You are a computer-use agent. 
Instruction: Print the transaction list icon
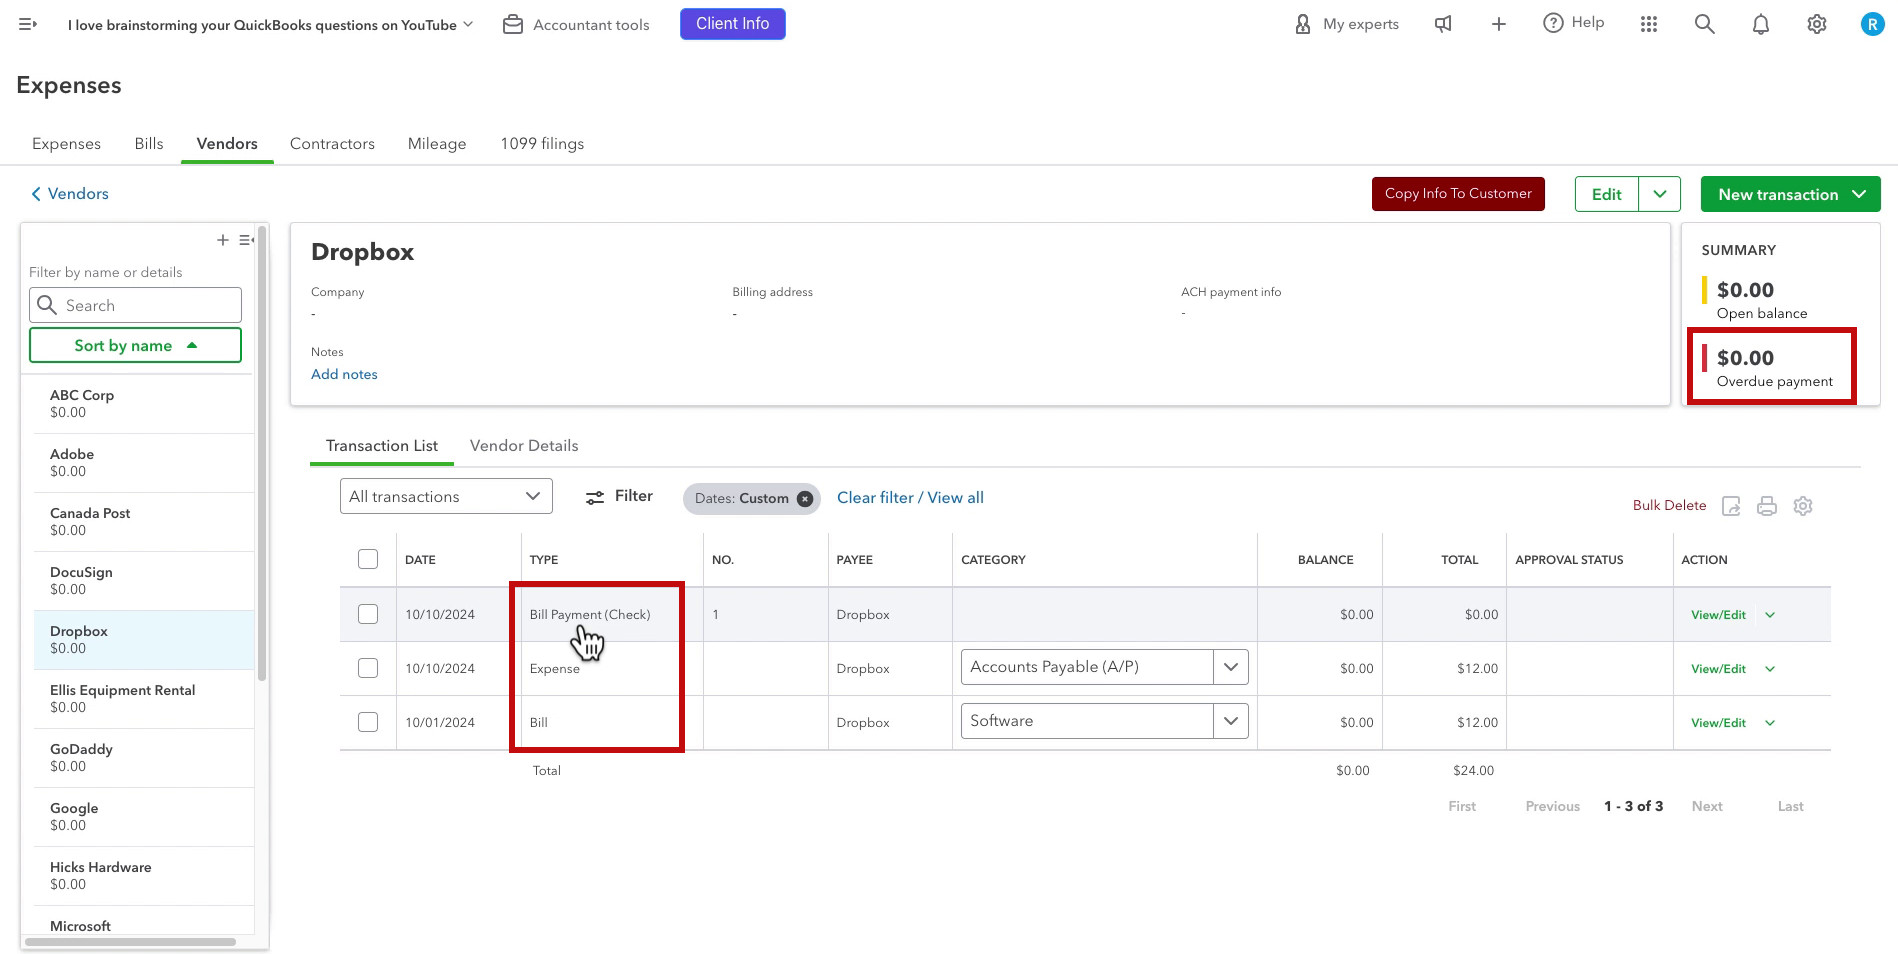(x=1767, y=506)
